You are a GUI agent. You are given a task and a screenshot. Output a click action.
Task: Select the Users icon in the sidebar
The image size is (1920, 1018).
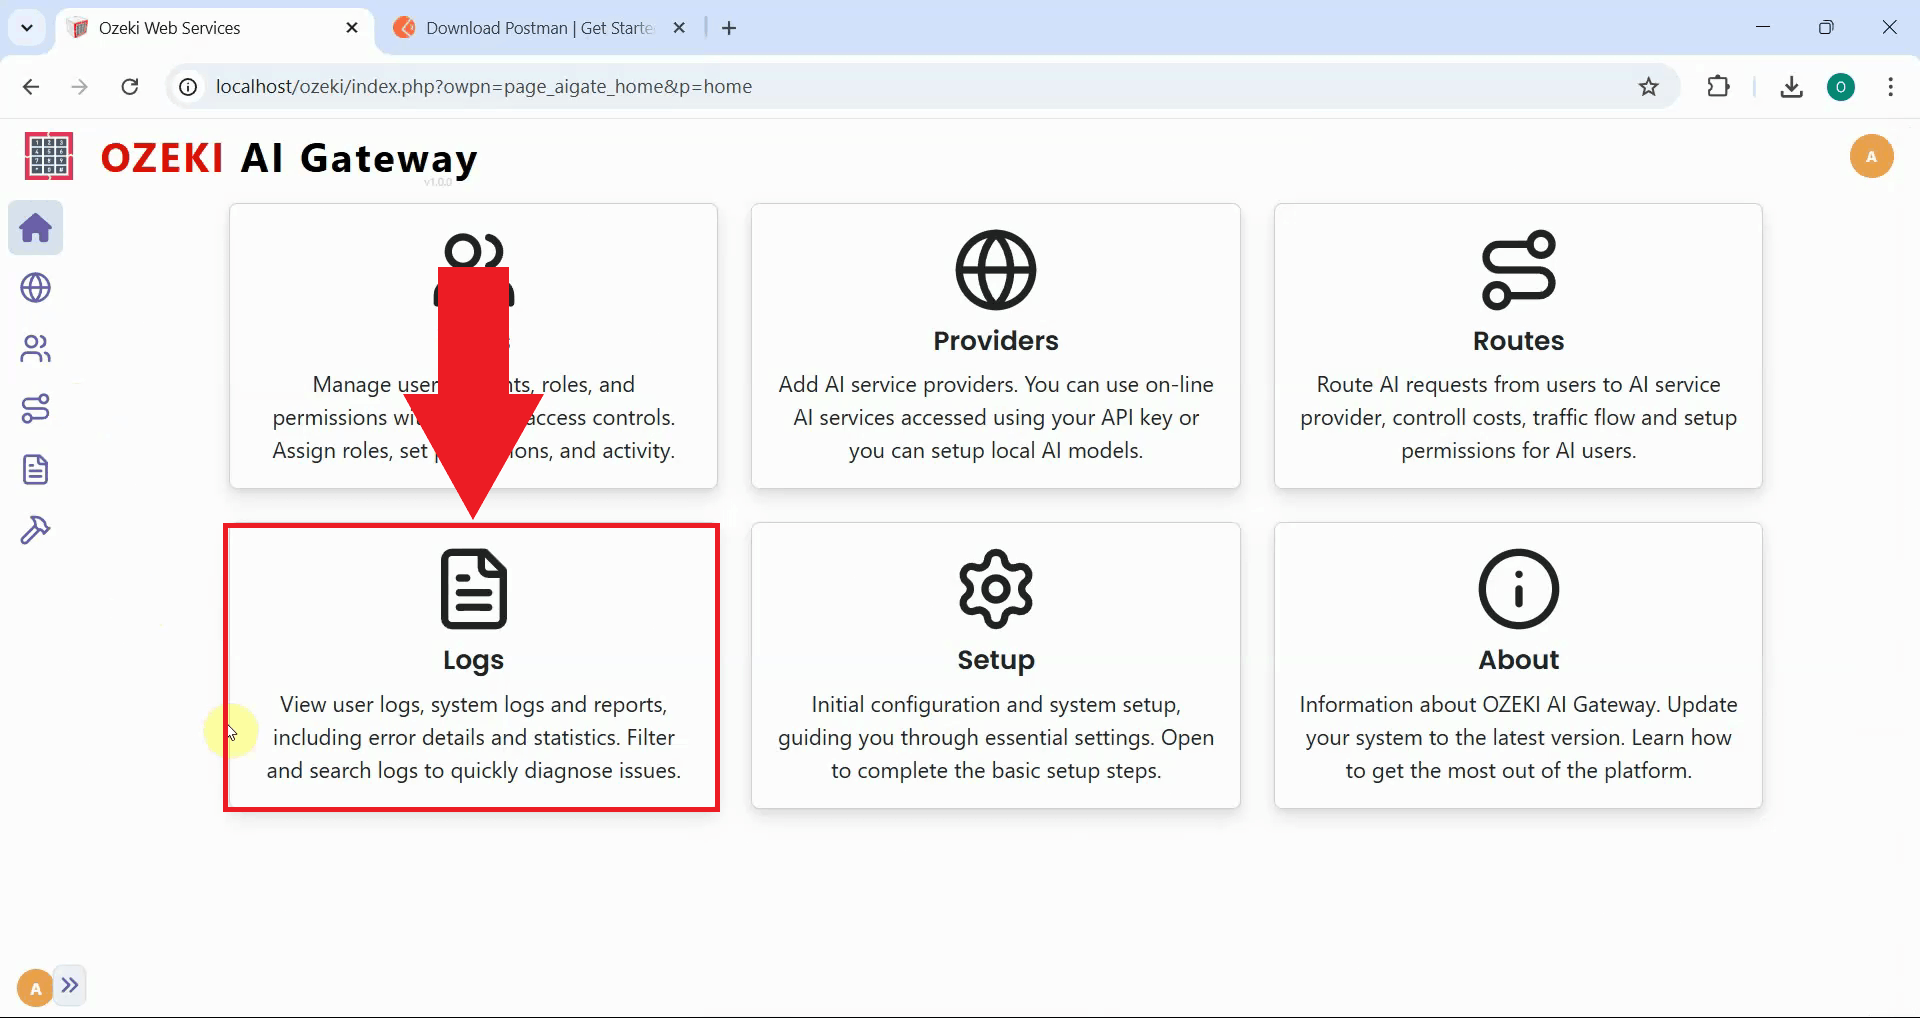click(35, 348)
